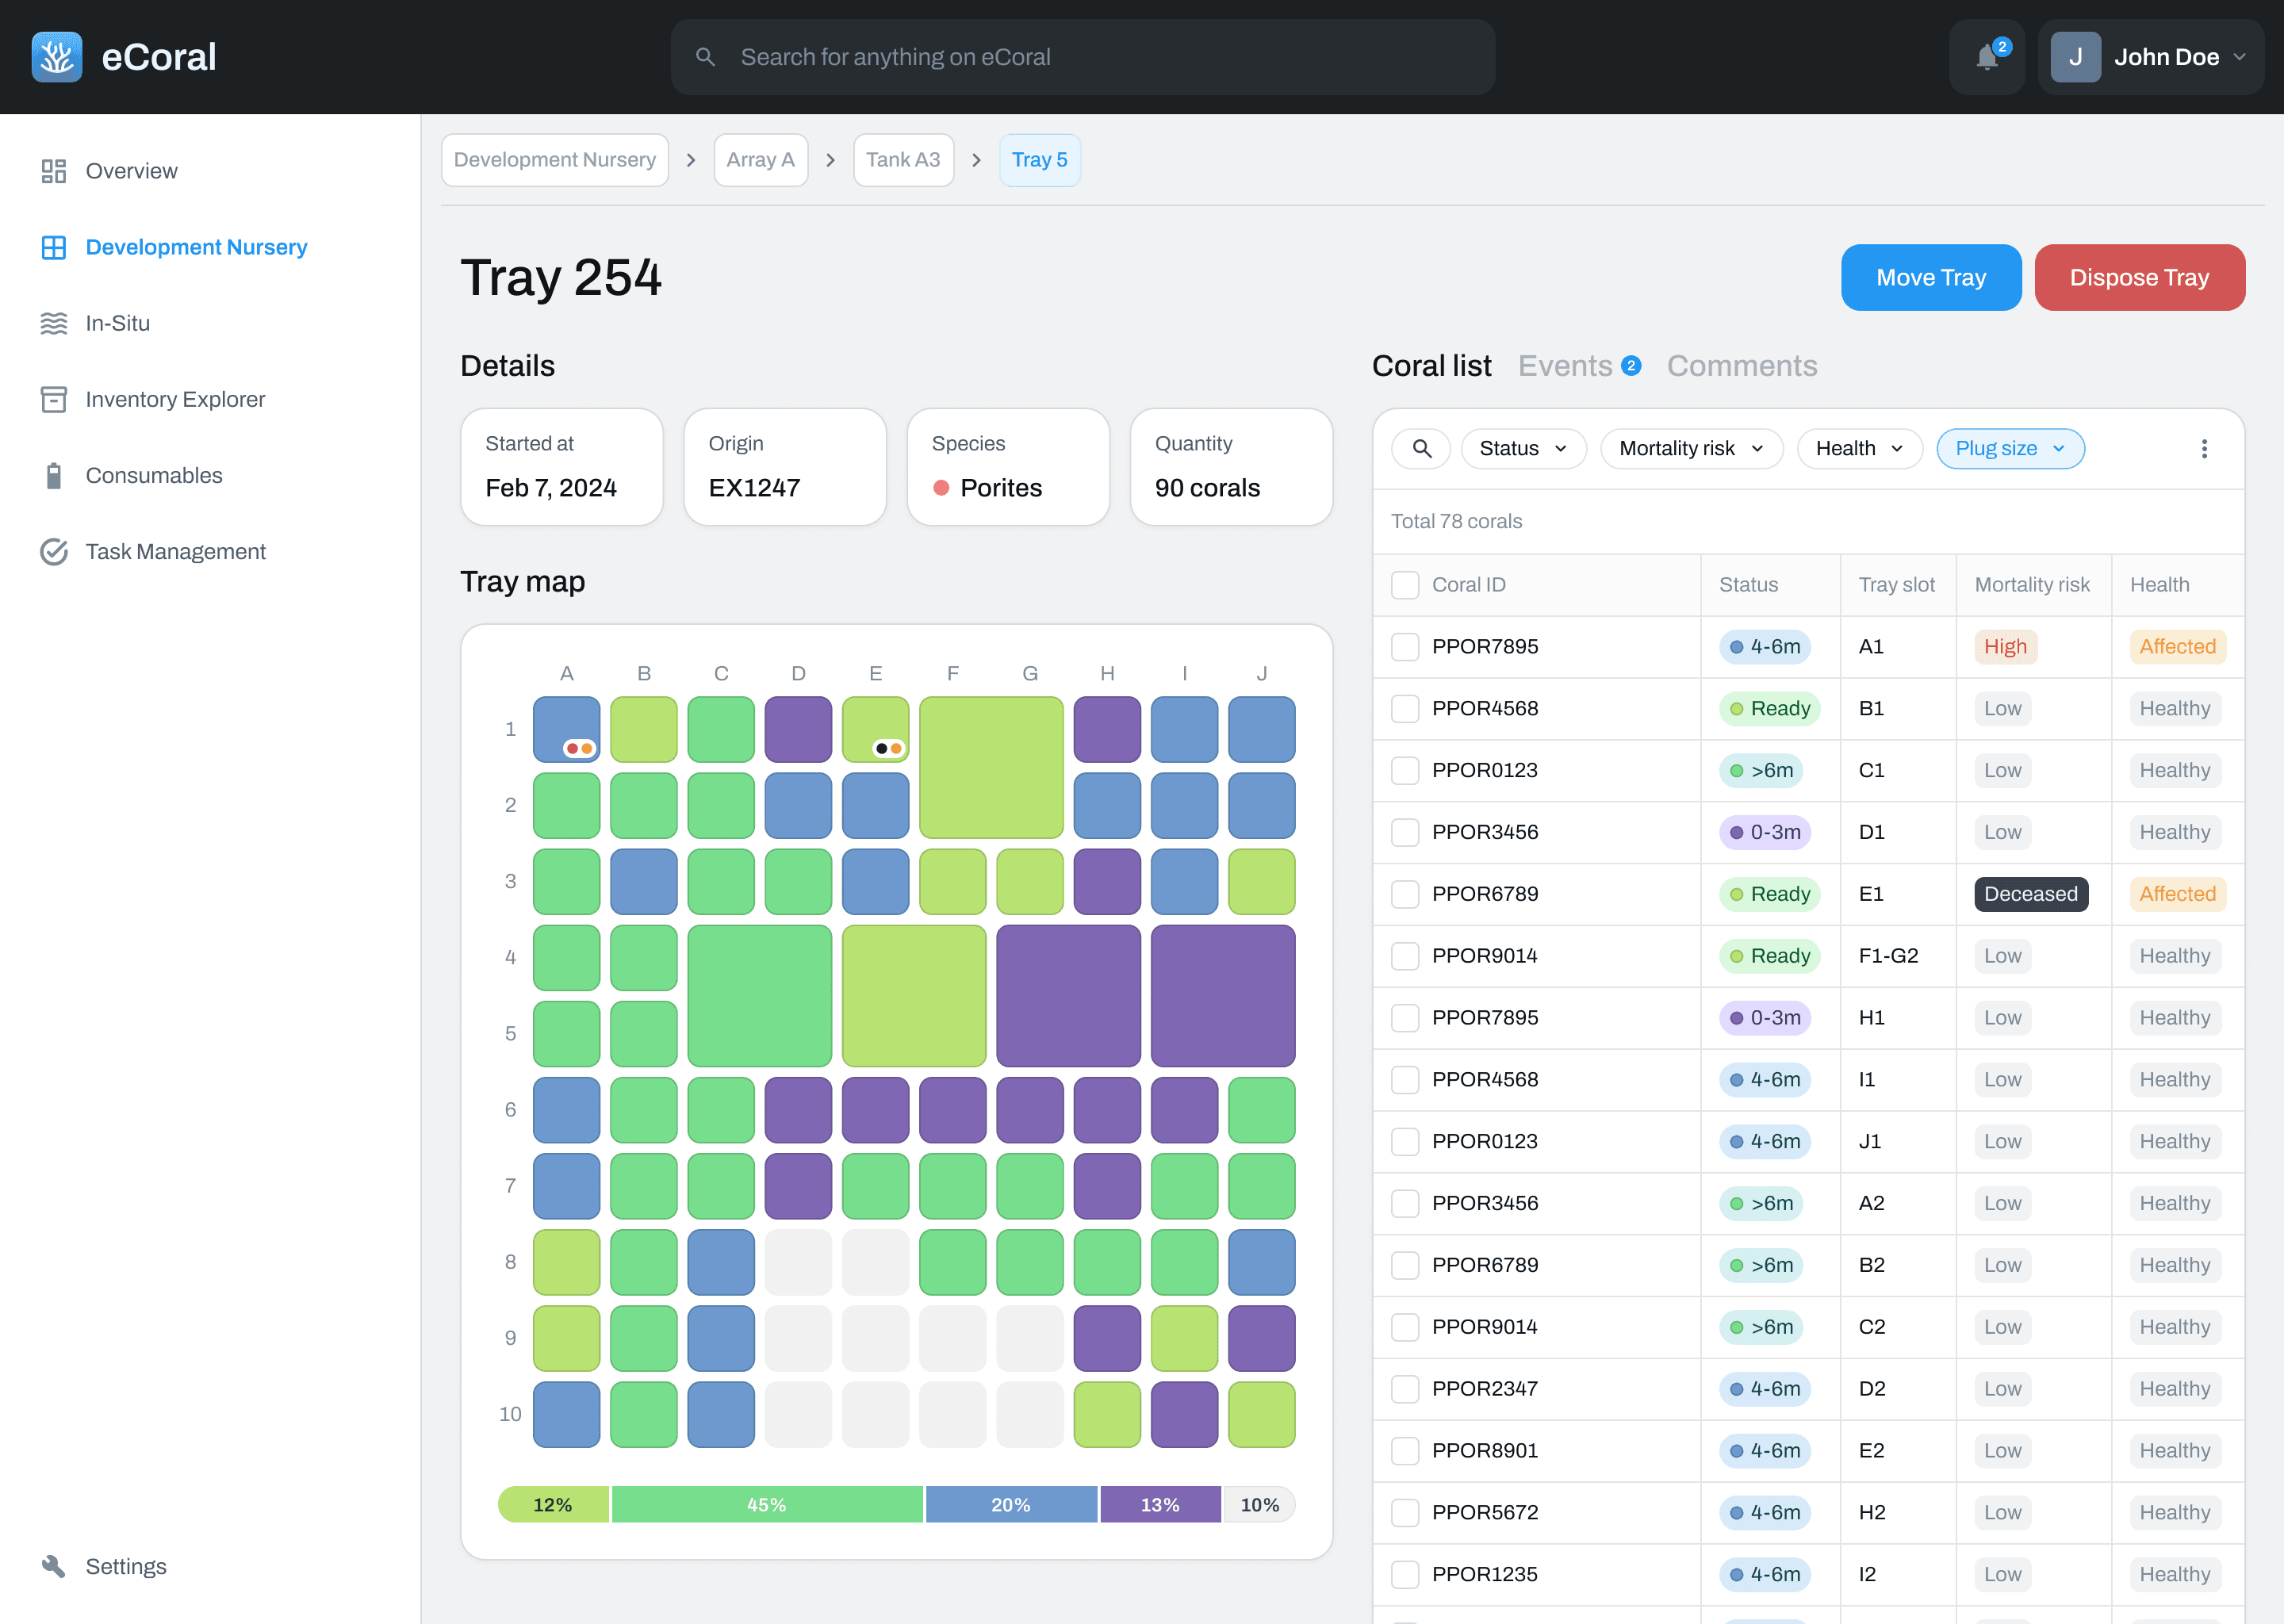Open the In-Situ waves icon

tap(54, 323)
